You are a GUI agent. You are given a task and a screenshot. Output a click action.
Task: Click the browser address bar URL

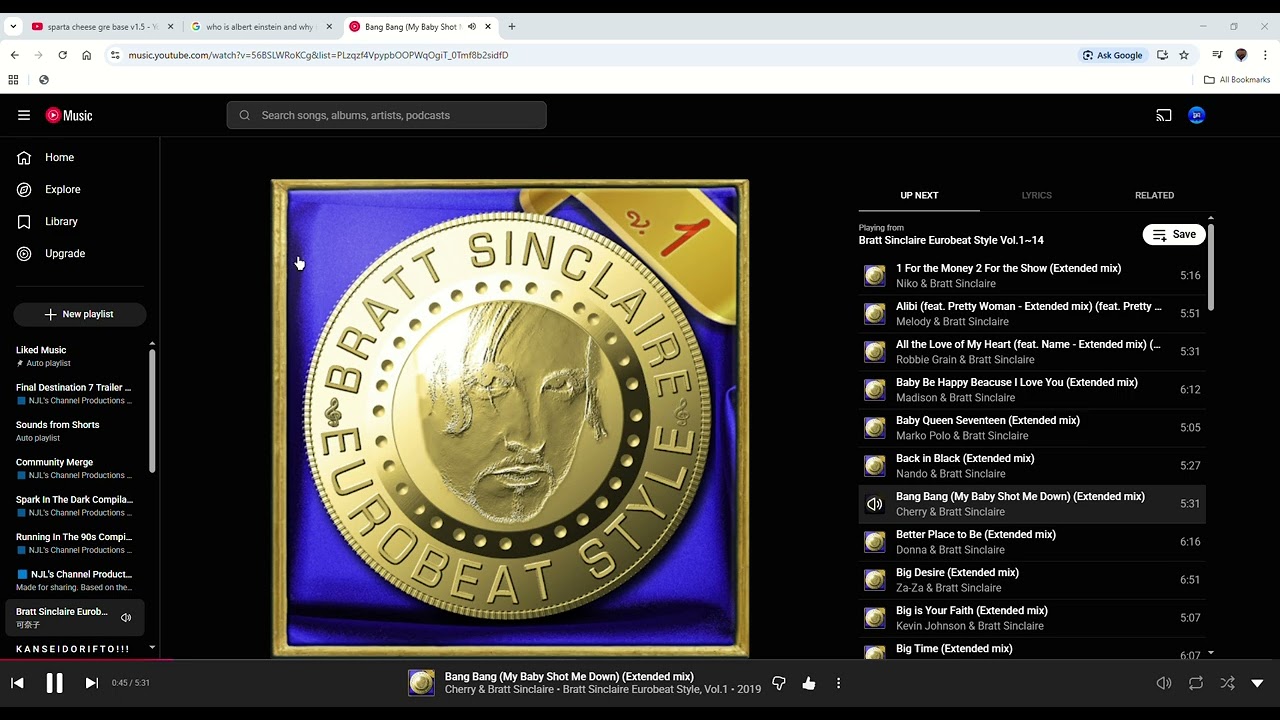319,55
